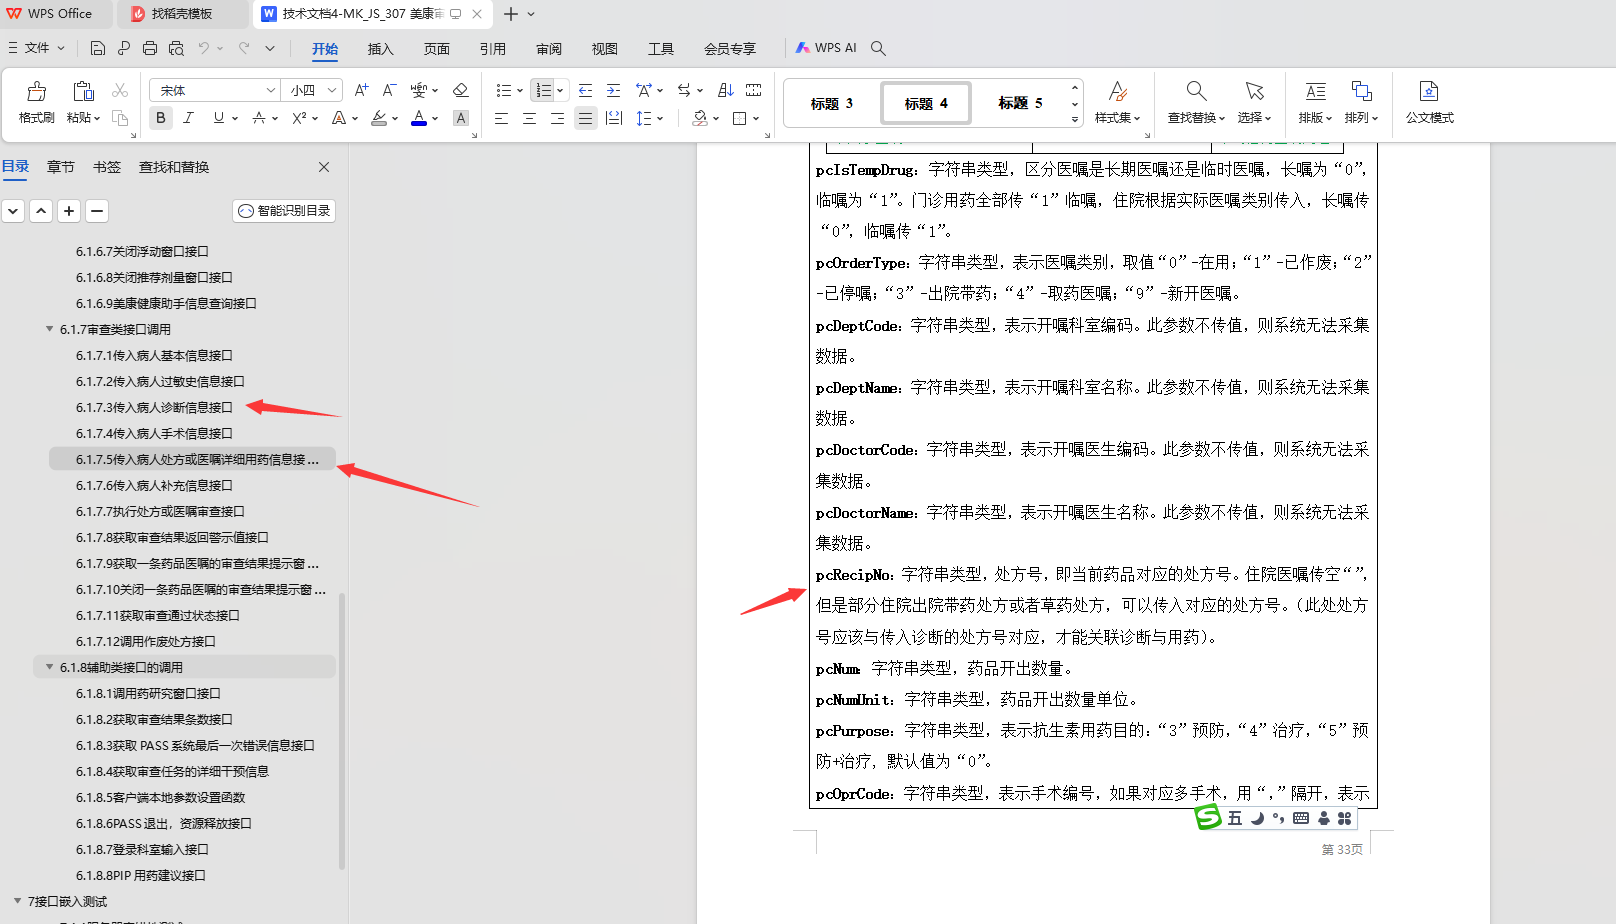The width and height of the screenshot is (1616, 924).
Task: Toggle strikethrough formatting
Action: point(259,118)
